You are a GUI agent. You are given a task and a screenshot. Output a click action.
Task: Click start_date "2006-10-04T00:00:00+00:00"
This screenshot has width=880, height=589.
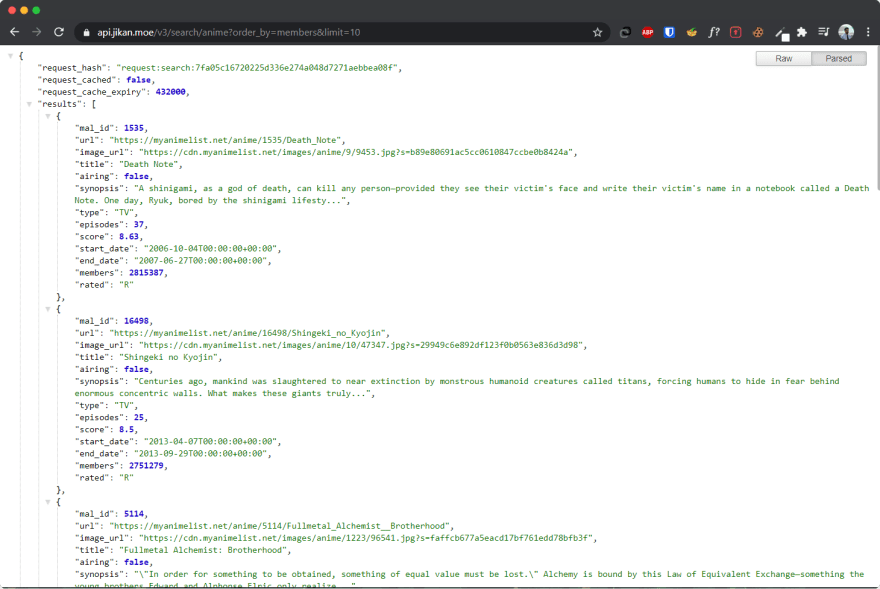211,249
